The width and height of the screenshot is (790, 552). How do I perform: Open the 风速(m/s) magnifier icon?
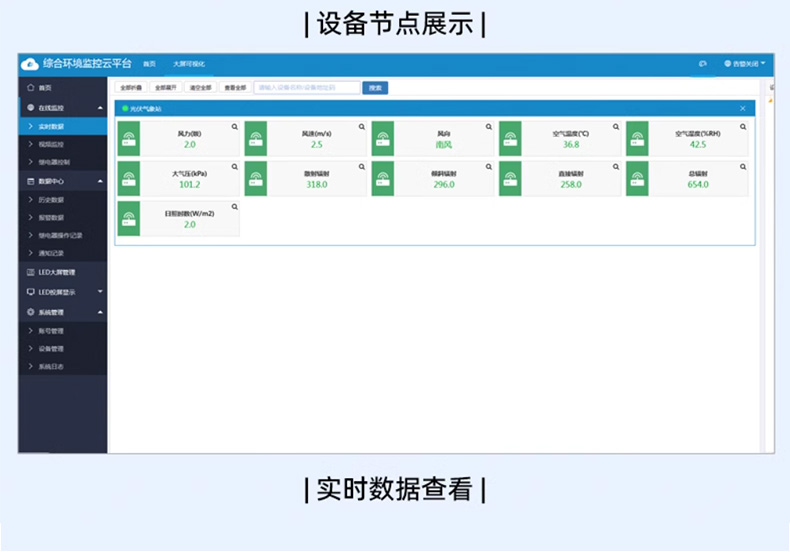pyautogui.click(x=362, y=127)
